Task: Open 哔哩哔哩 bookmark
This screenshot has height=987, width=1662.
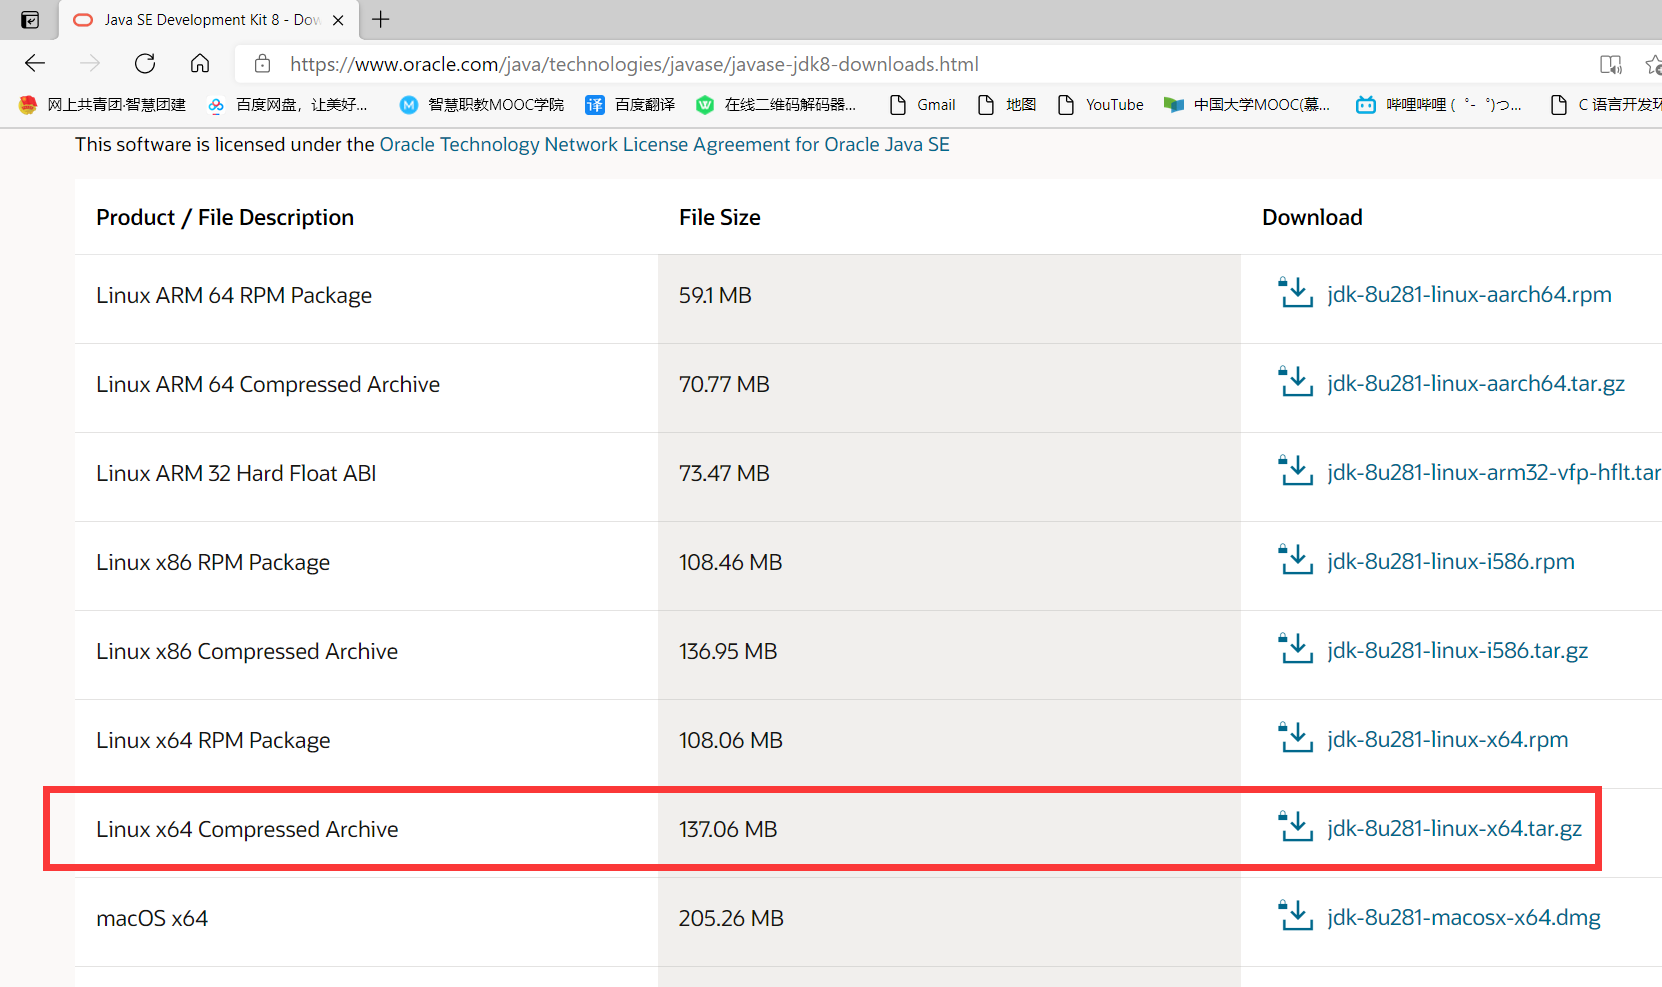Action: (x=1438, y=105)
